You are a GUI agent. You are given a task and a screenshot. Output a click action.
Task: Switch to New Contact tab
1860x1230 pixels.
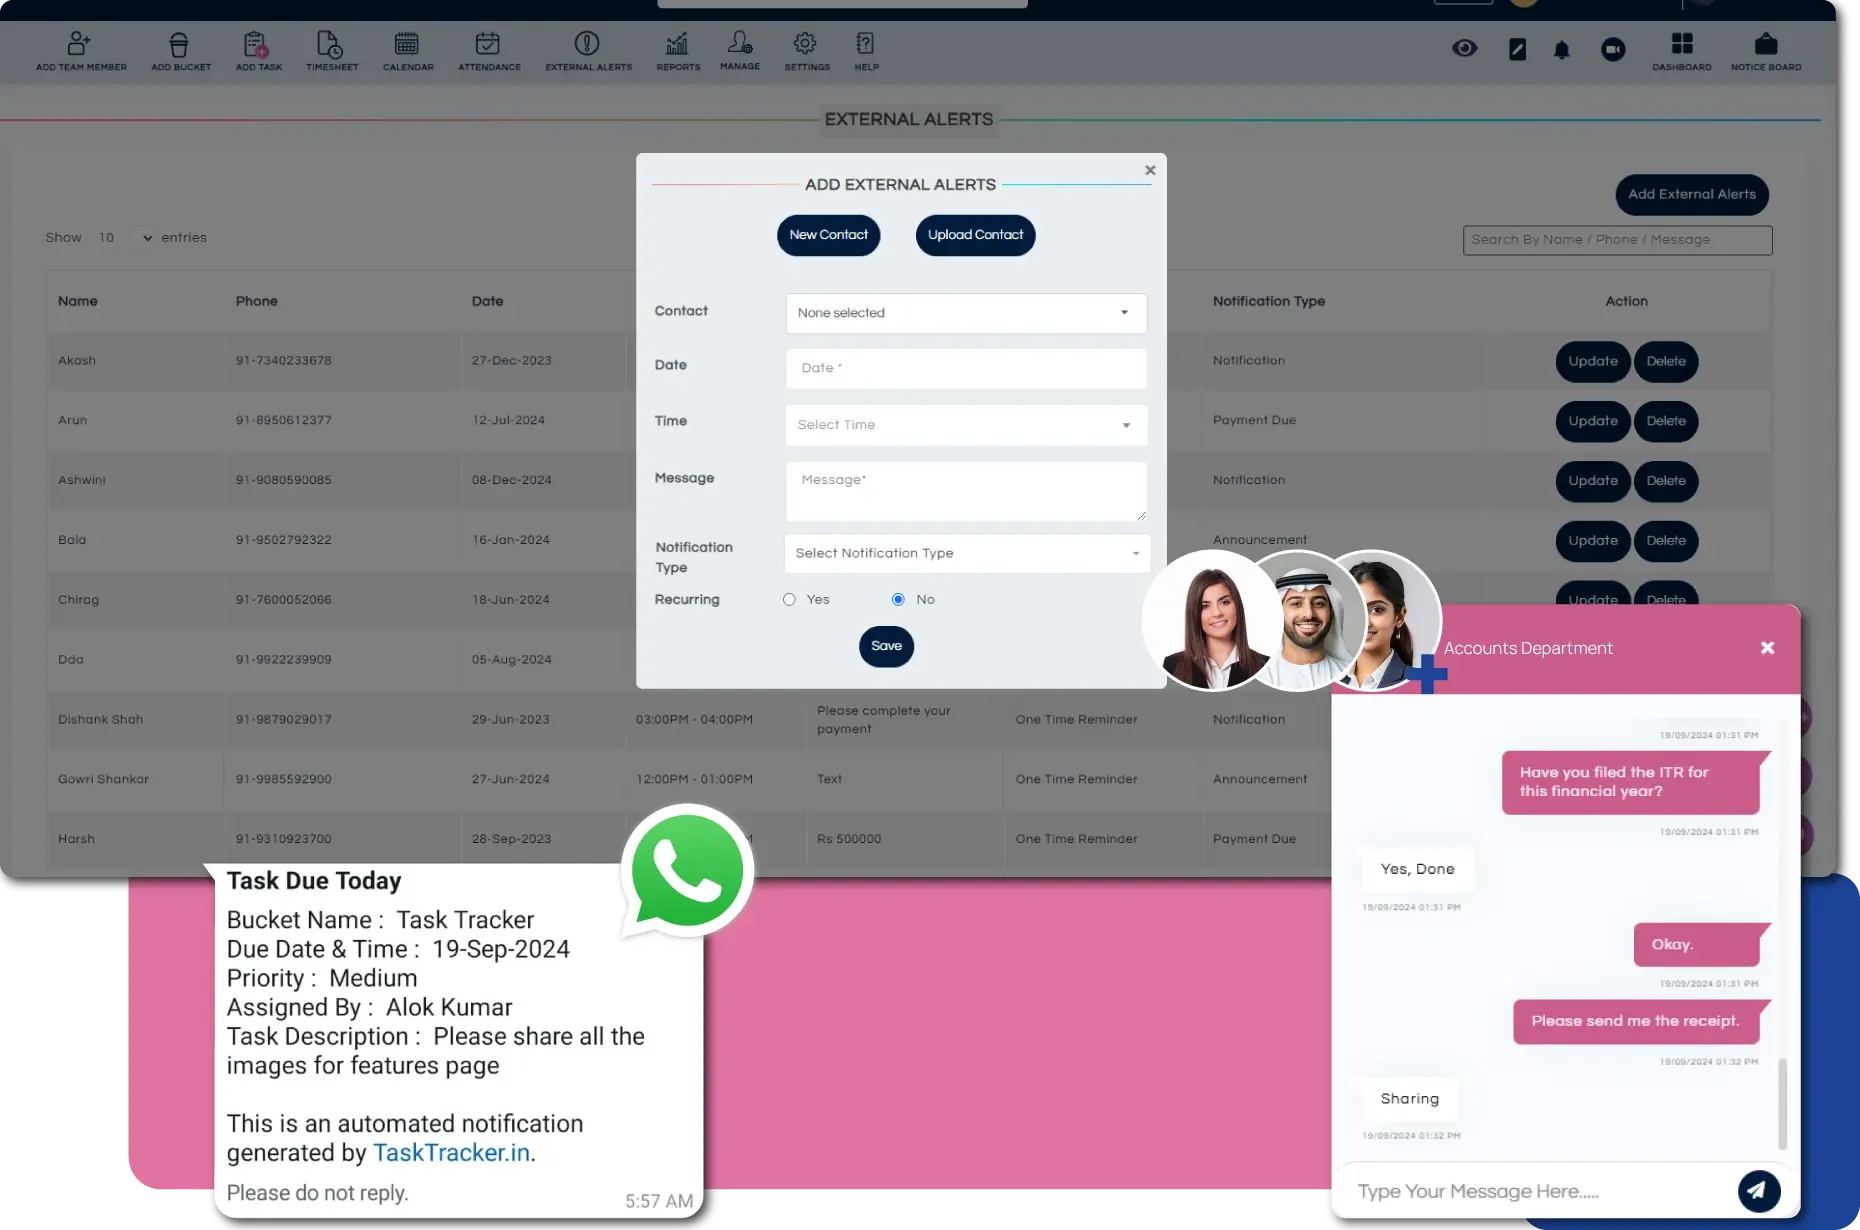[828, 235]
